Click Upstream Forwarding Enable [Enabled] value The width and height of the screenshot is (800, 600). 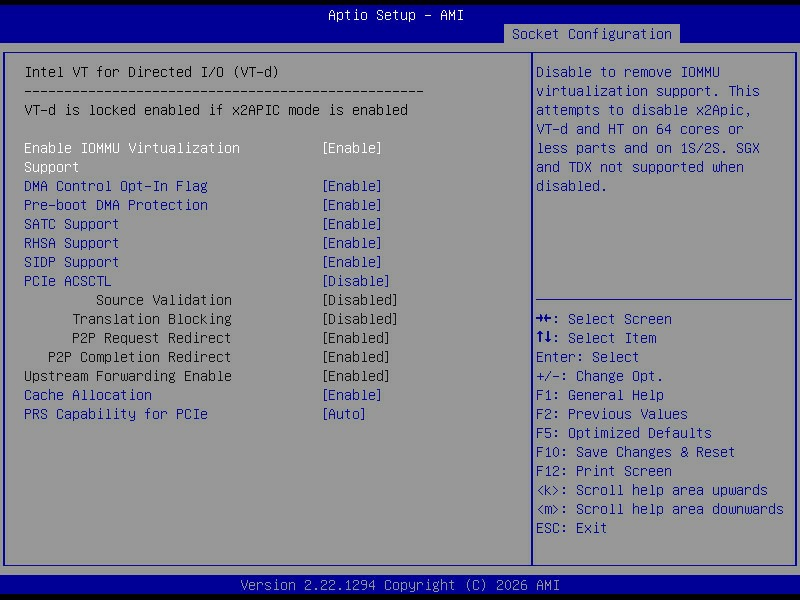(356, 376)
